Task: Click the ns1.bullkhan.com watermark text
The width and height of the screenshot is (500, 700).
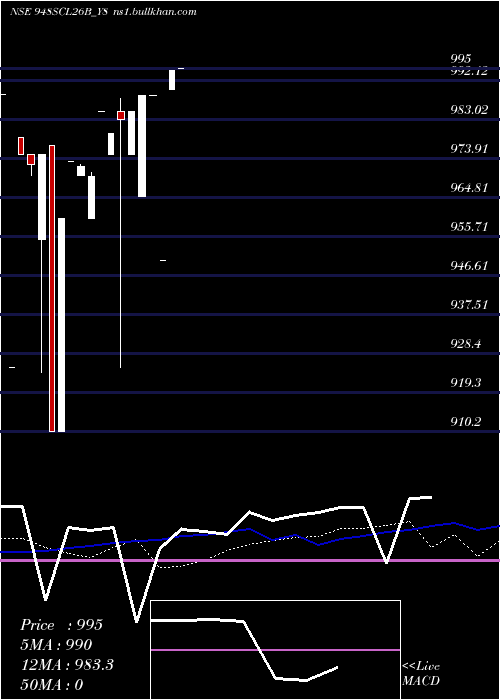Action: pos(154,12)
